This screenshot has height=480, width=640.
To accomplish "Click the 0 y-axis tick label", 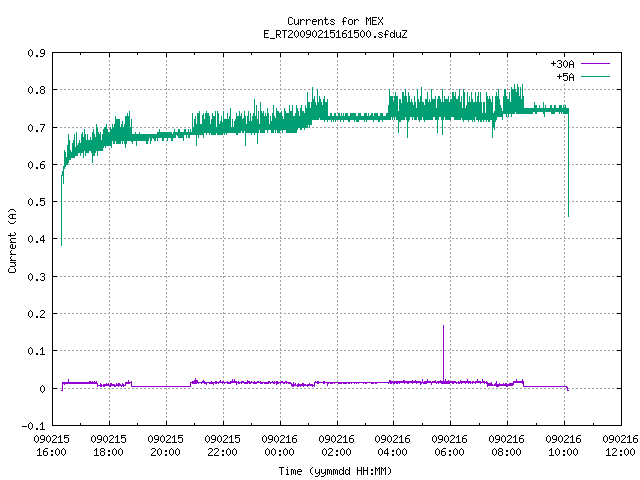I will (42, 389).
